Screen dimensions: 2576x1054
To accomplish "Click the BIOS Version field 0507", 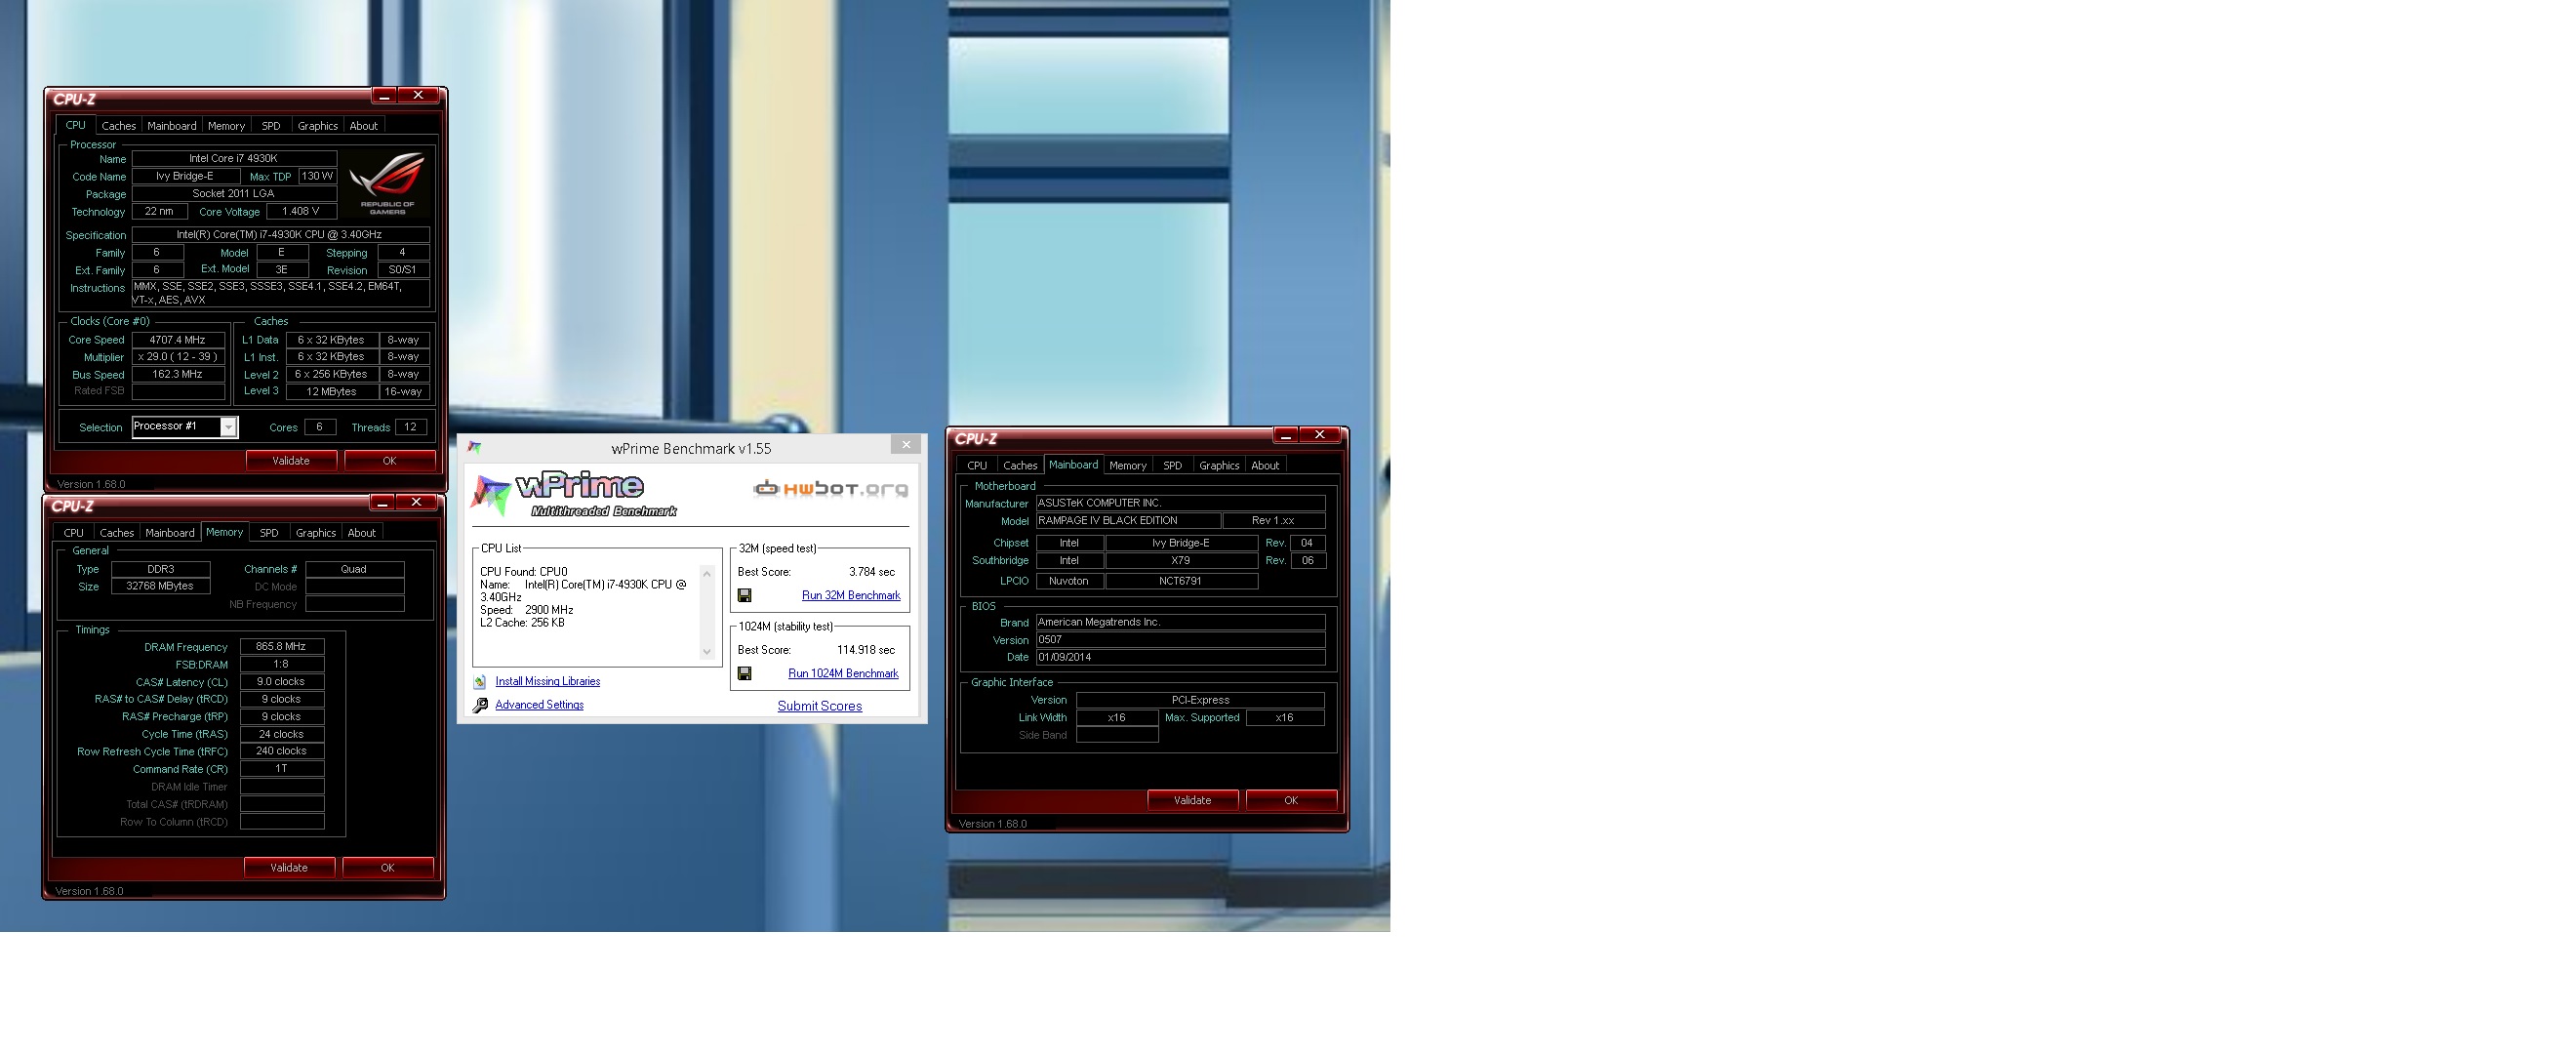I will [1180, 641].
